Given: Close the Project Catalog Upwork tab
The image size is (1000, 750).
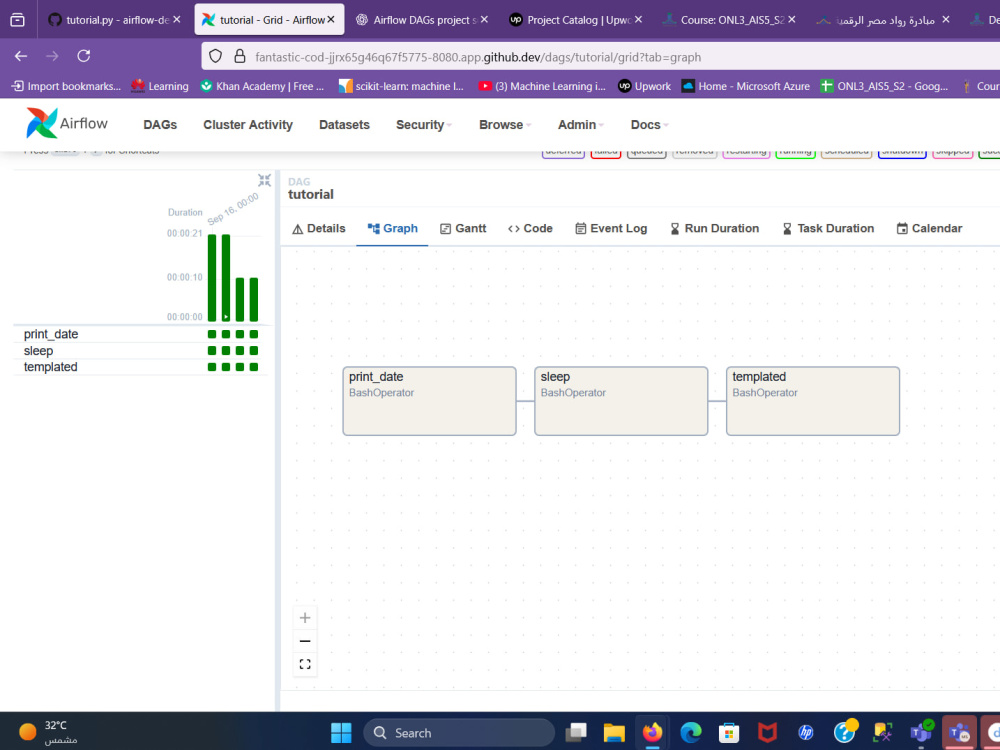Looking at the screenshot, I should (x=638, y=20).
